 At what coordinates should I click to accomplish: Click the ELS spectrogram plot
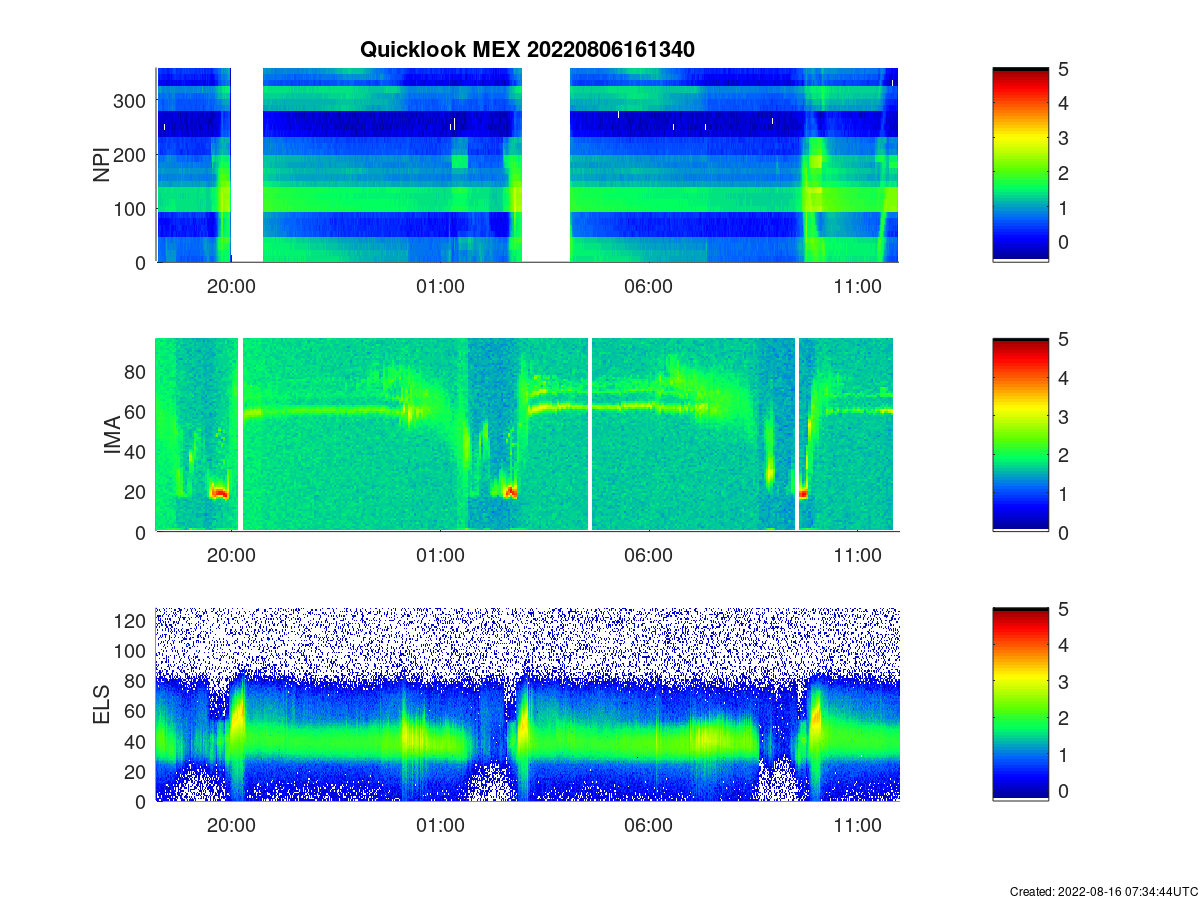(527, 705)
